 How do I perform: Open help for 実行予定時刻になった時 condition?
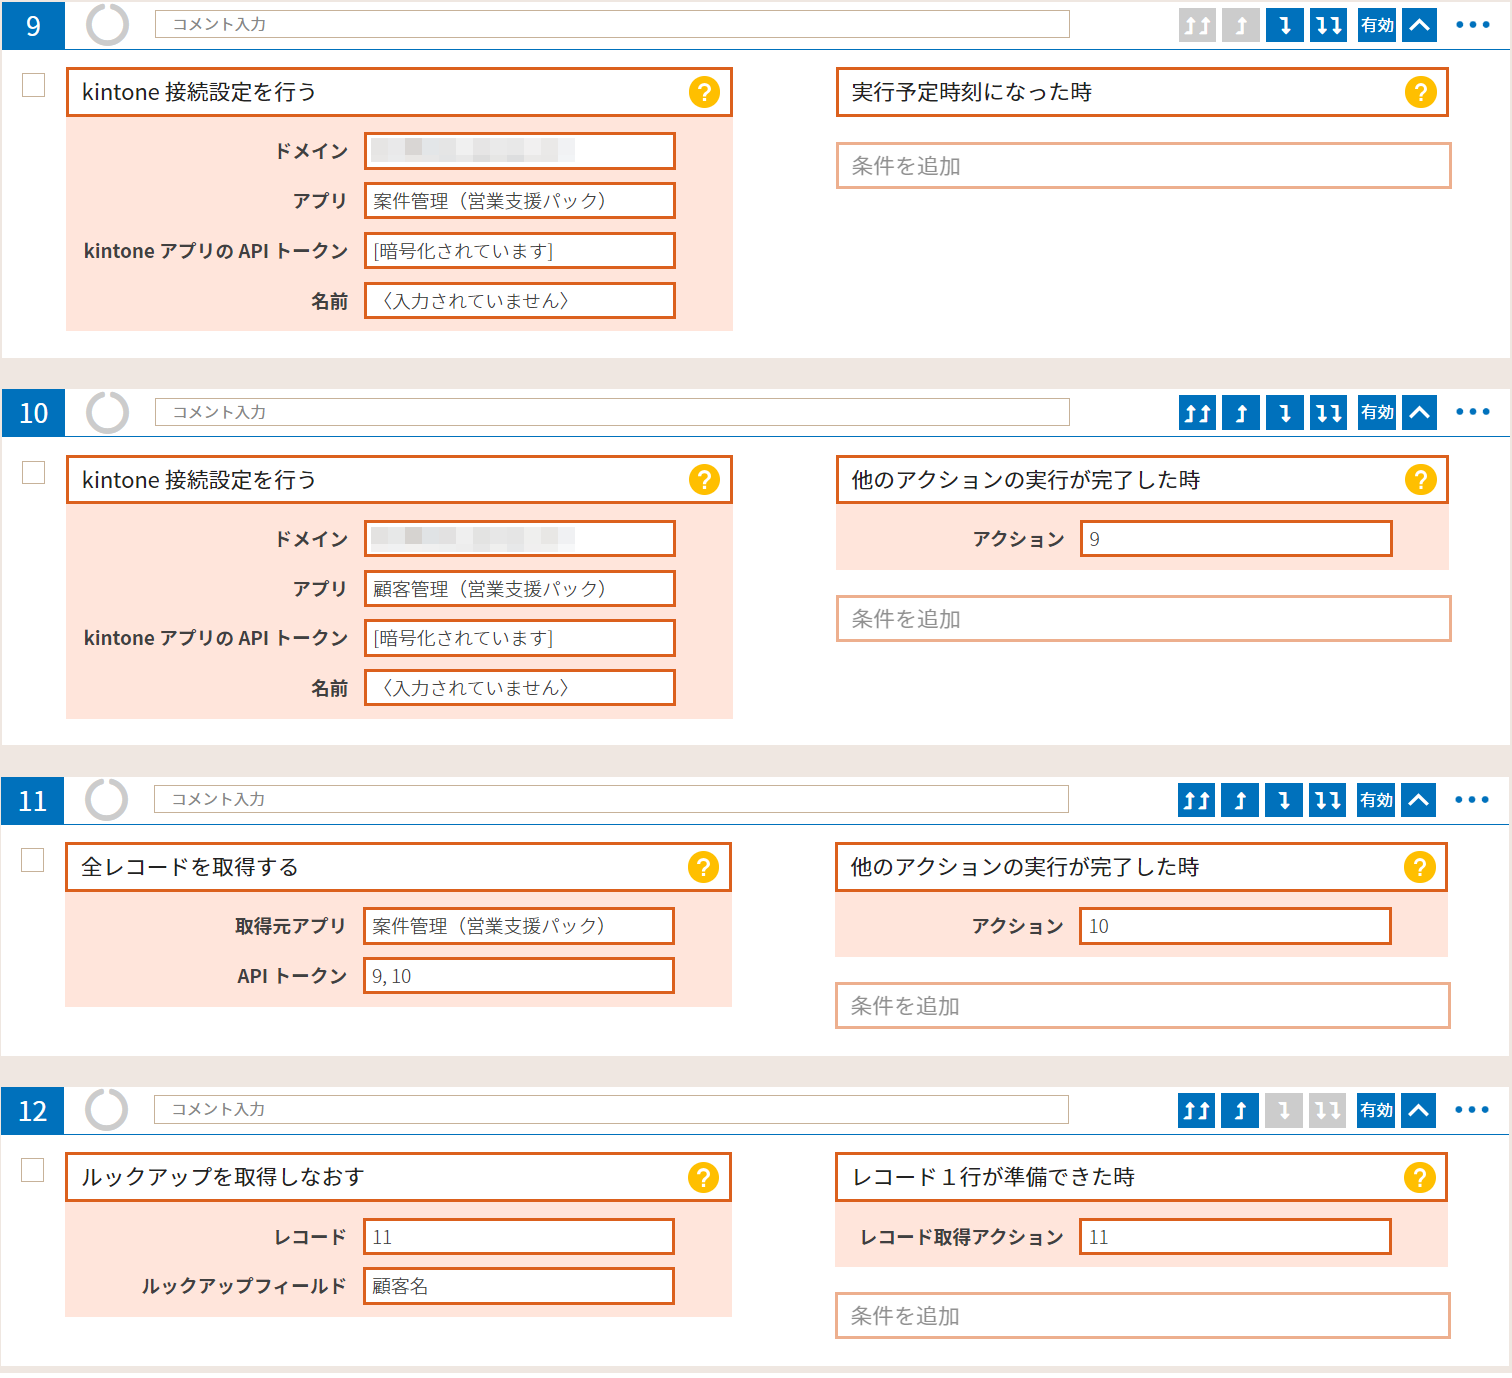pyautogui.click(x=1421, y=92)
